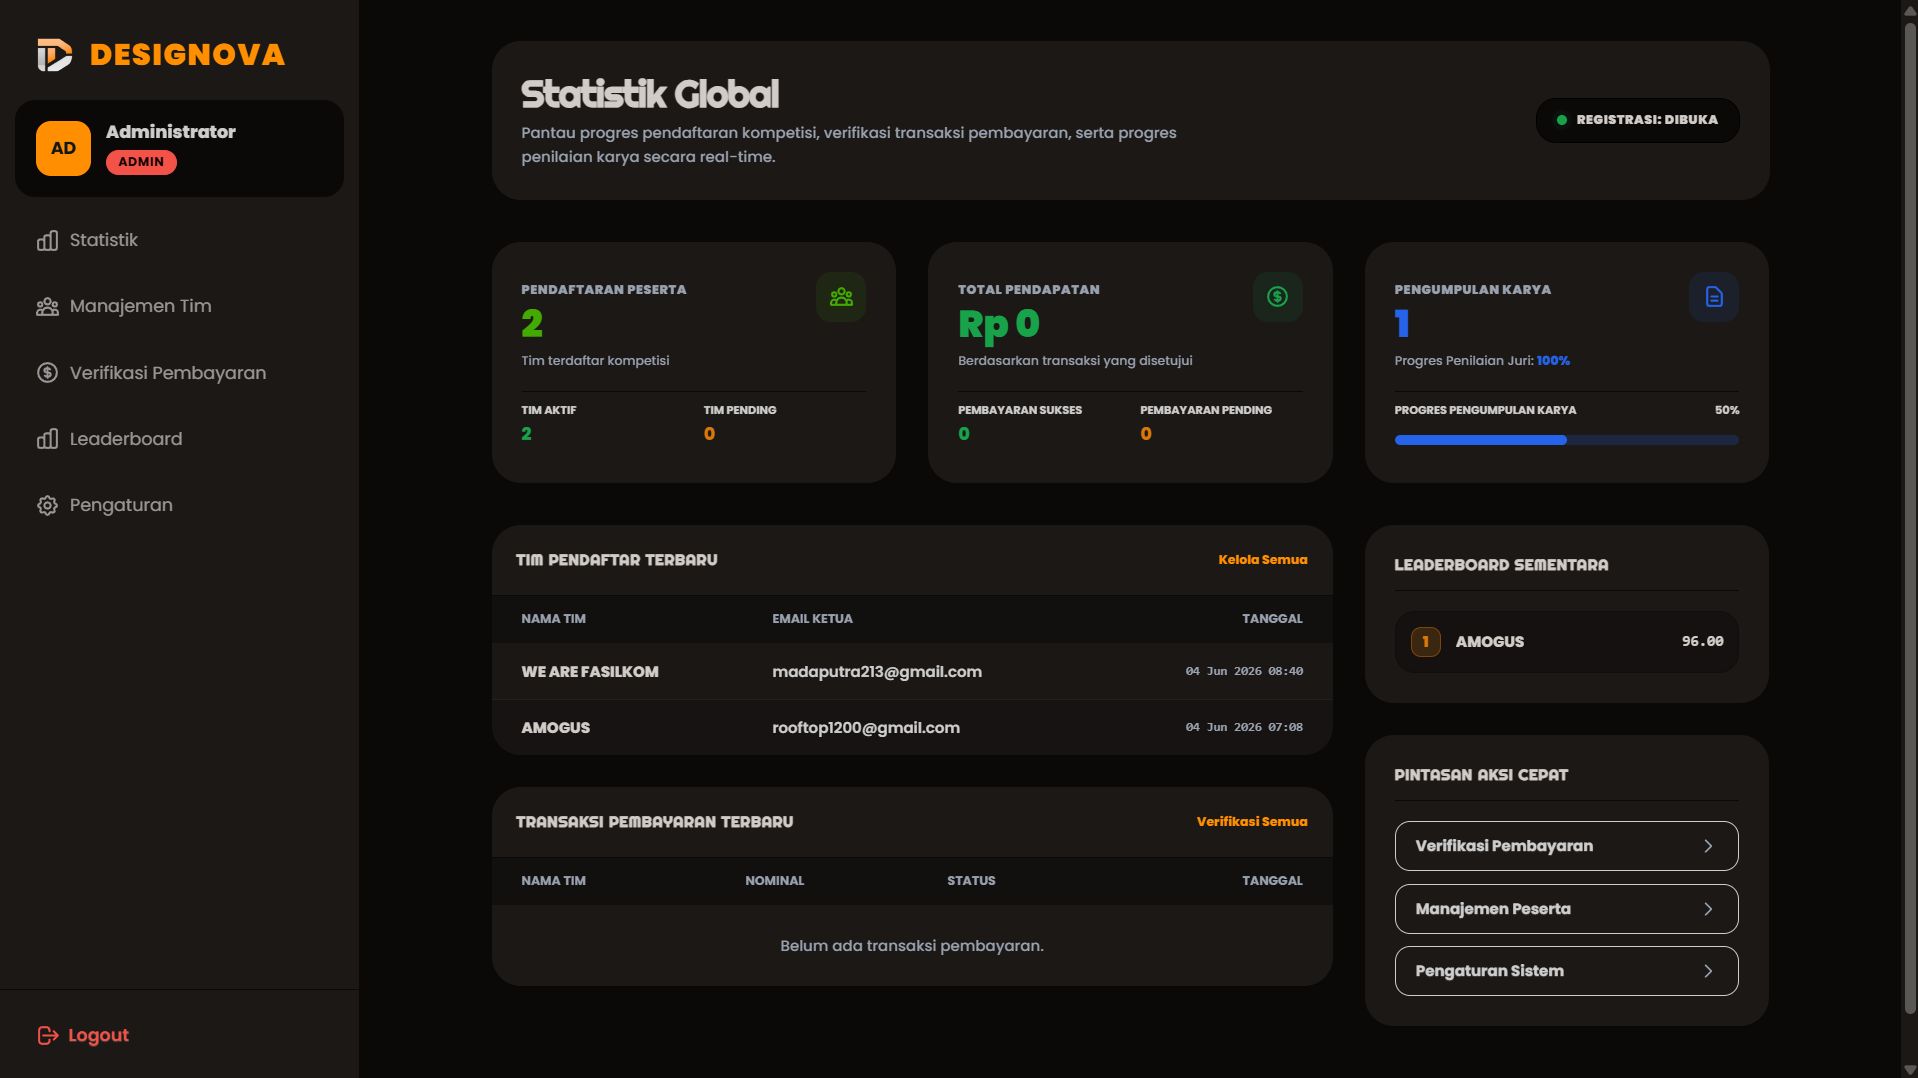Click the document icon in Pengumpulan Karya card
This screenshot has height=1078, width=1918.
point(1714,297)
